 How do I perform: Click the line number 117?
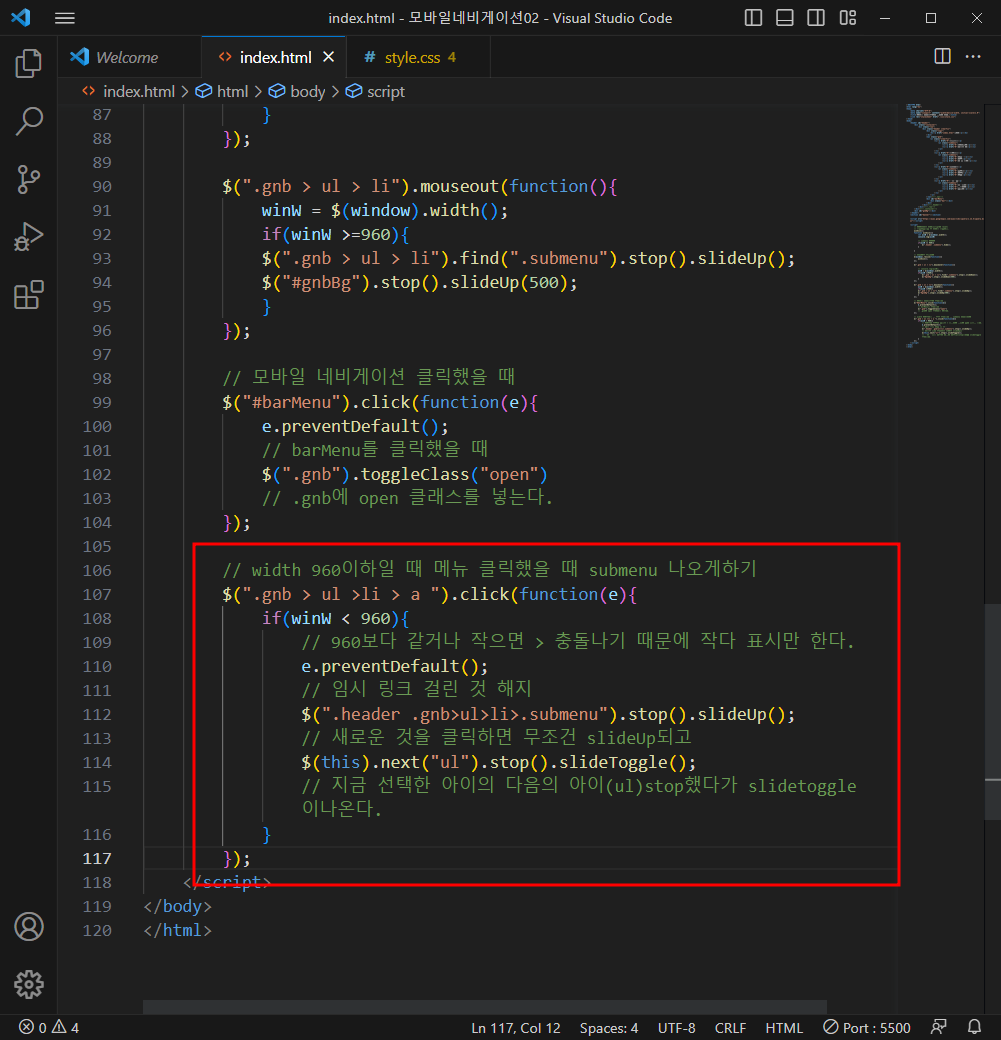click(x=97, y=858)
